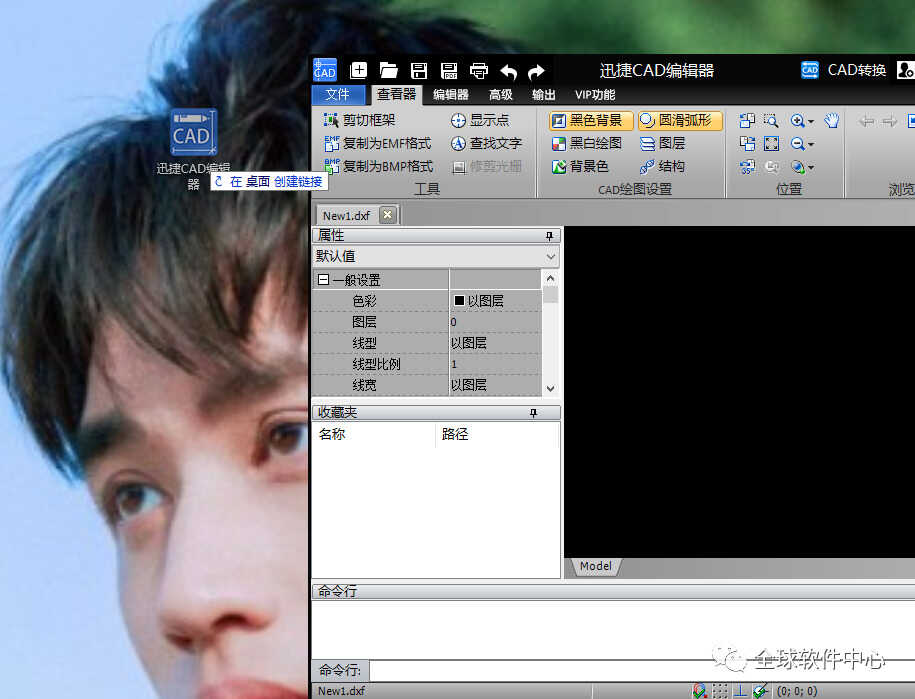Click the black 色彩 color swatch
The image size is (915, 699).
pos(459,300)
